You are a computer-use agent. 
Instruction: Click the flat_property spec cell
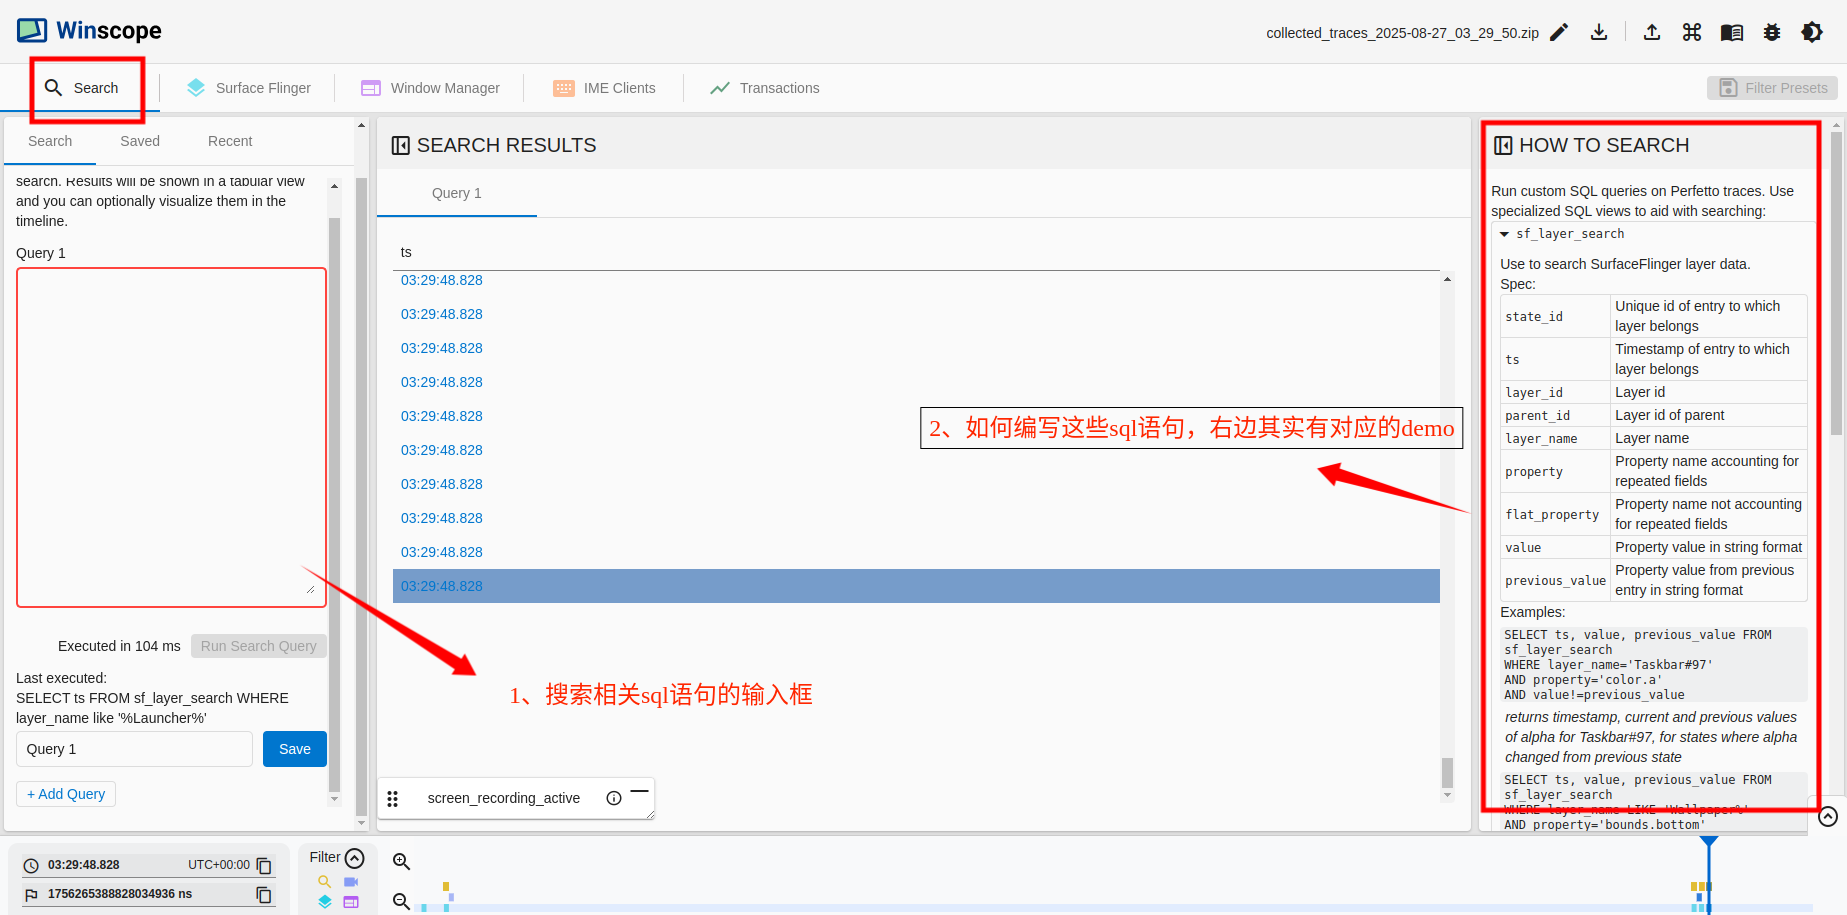coord(1556,515)
